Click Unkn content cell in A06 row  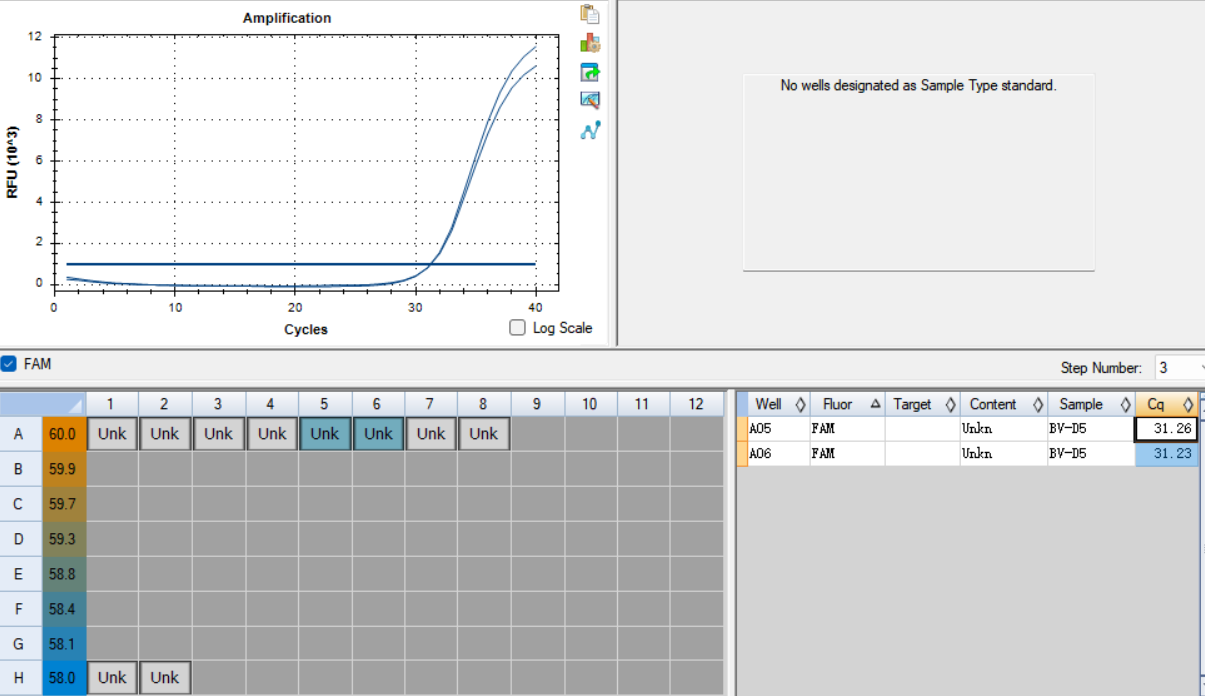(x=1003, y=454)
